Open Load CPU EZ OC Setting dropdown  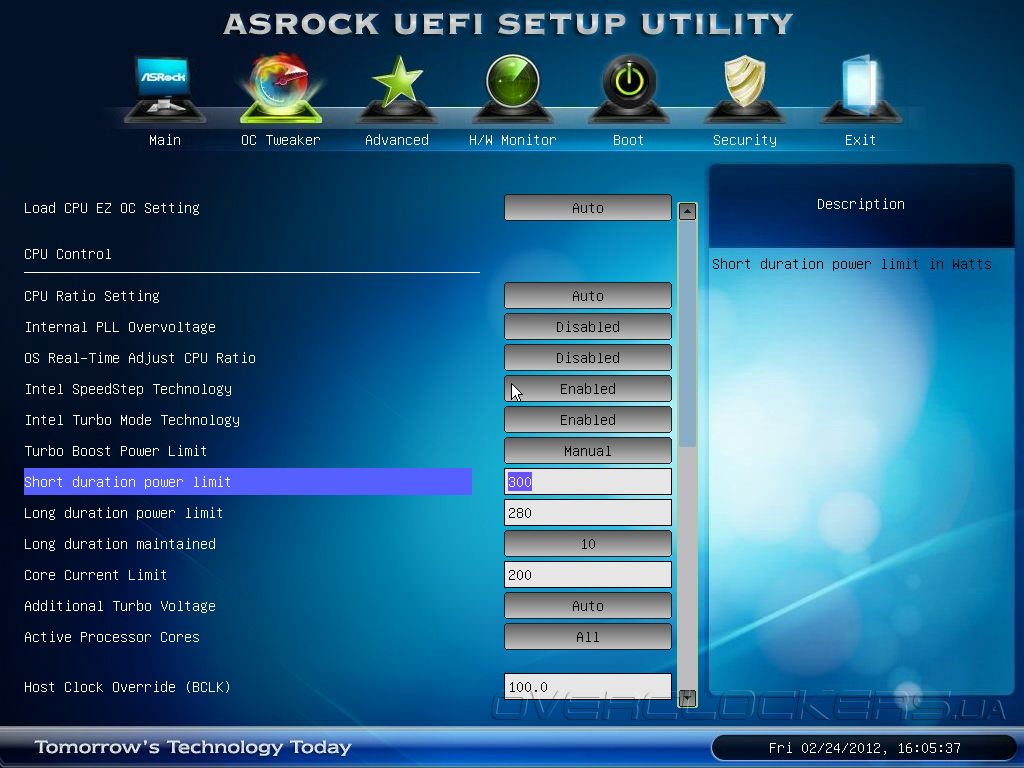click(588, 208)
